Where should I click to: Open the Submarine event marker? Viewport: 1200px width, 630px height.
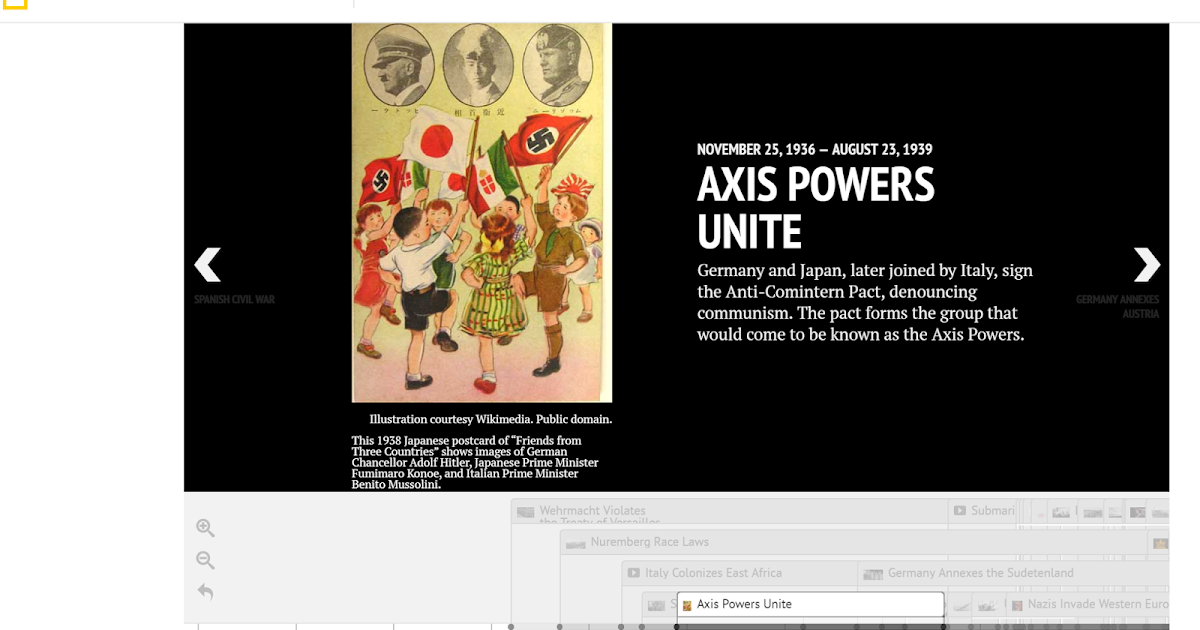[x=984, y=512]
